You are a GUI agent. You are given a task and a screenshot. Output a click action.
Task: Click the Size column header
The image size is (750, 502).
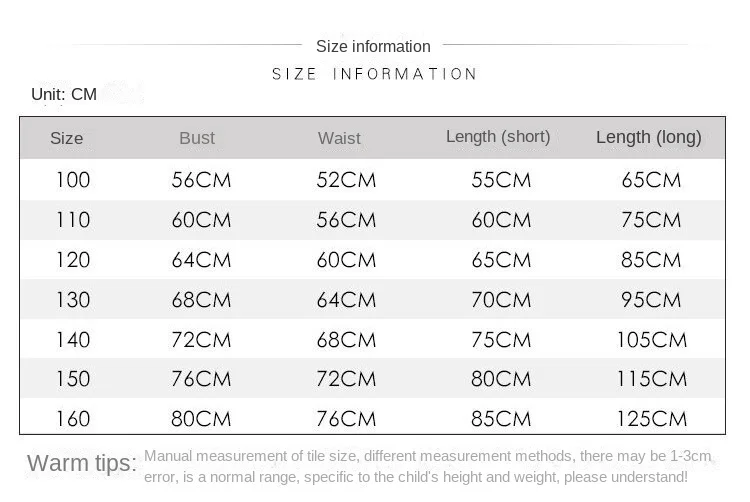click(x=66, y=138)
